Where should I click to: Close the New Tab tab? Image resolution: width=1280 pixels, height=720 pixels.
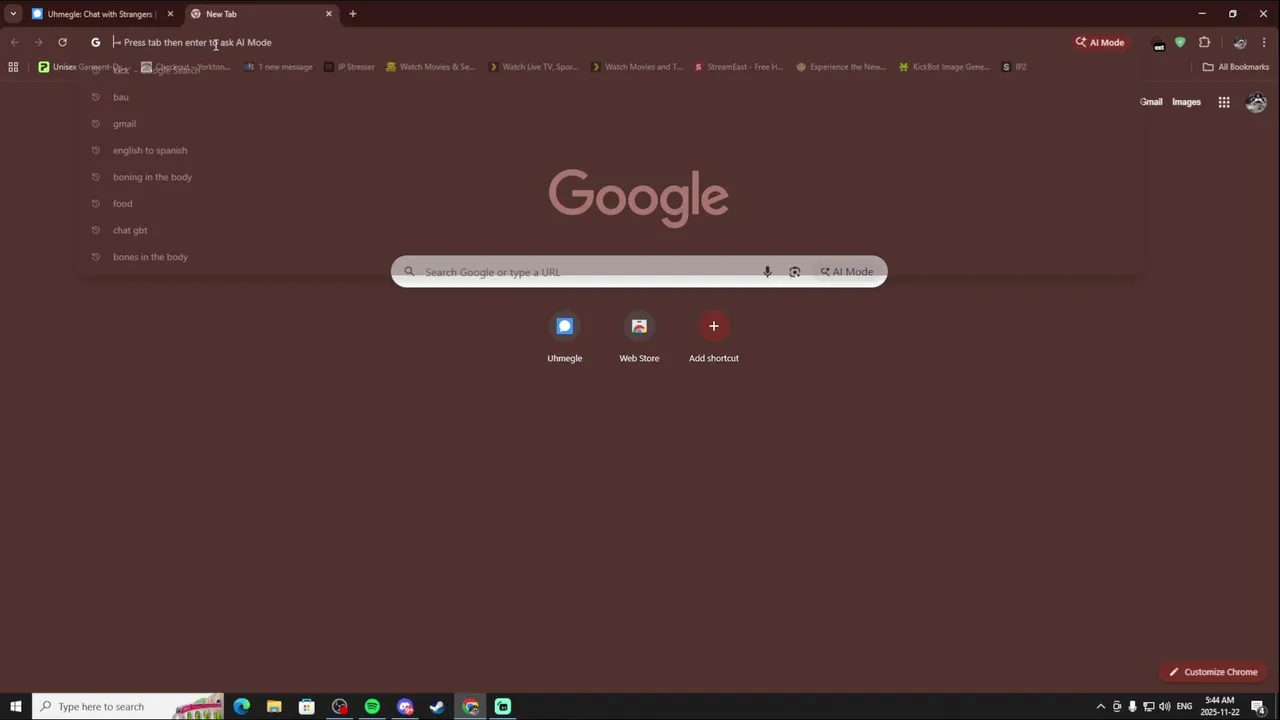tap(329, 14)
